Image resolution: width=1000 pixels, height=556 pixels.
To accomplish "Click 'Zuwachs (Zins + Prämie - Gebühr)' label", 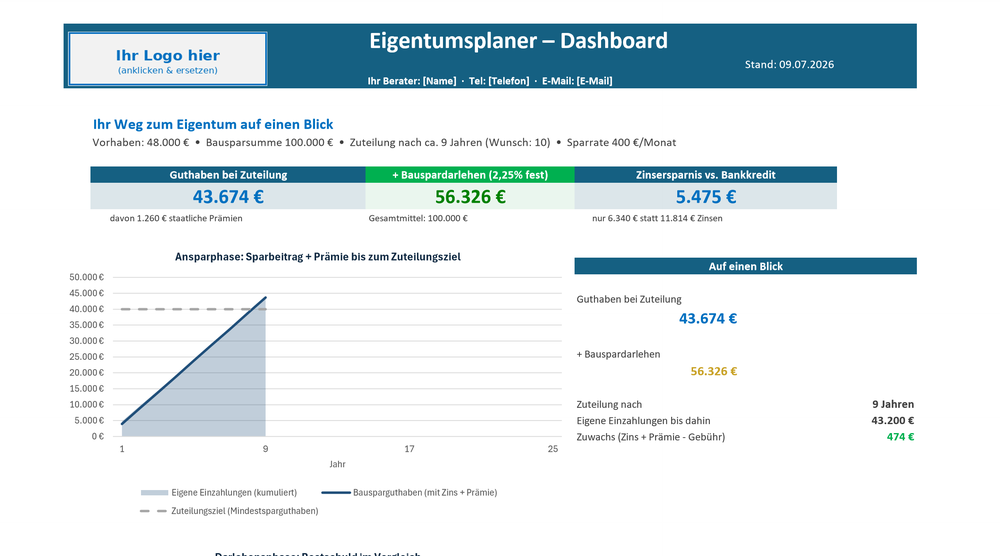I will coord(651,437).
